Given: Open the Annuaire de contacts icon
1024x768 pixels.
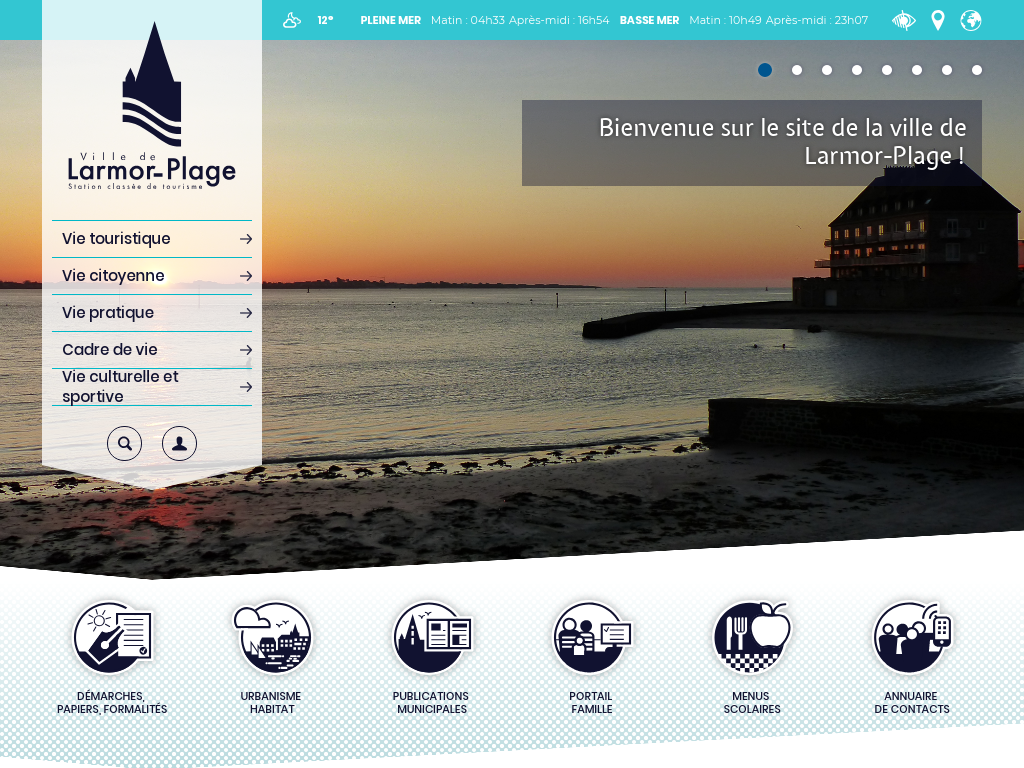Looking at the screenshot, I should [912, 637].
